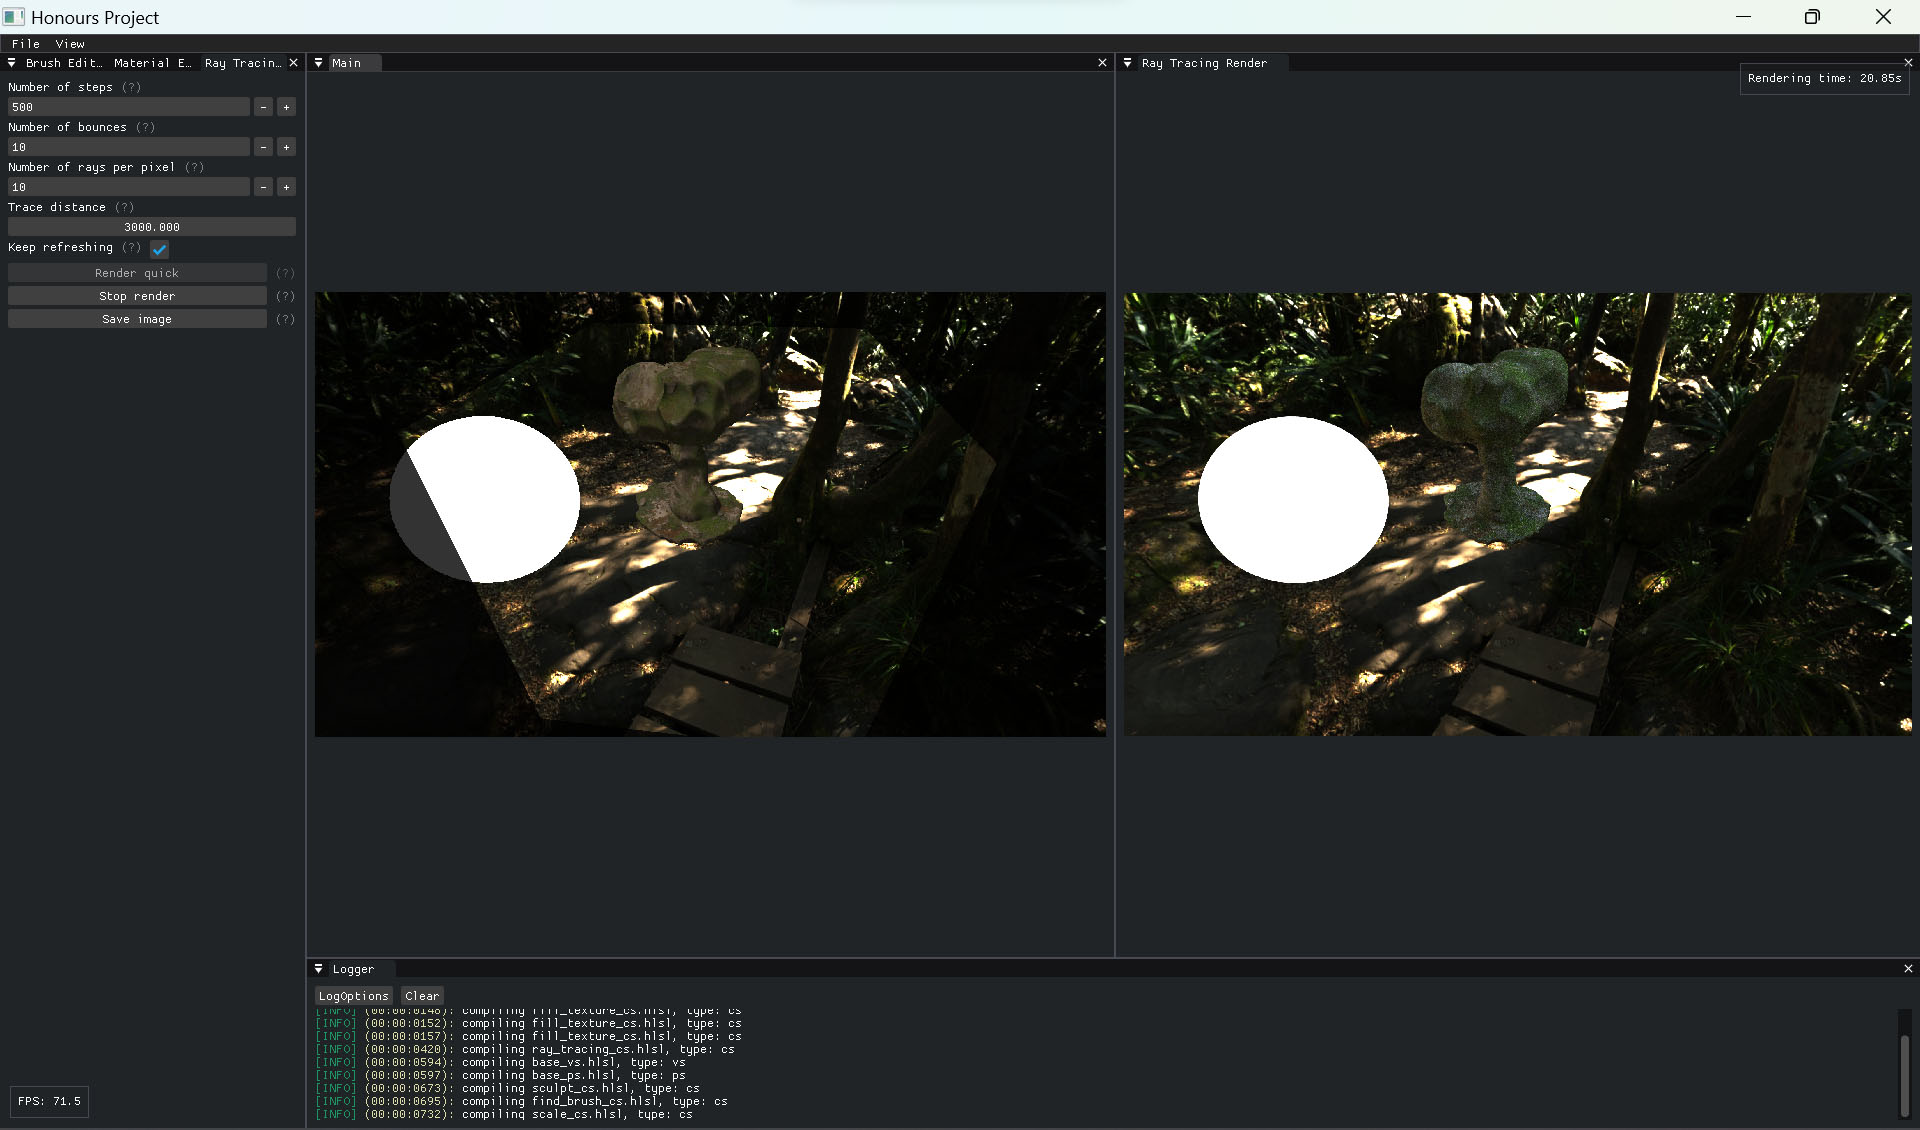Viewport: 1920px width, 1130px height.
Task: Open the Logger panel triangle dropdown
Action: pos(318,969)
